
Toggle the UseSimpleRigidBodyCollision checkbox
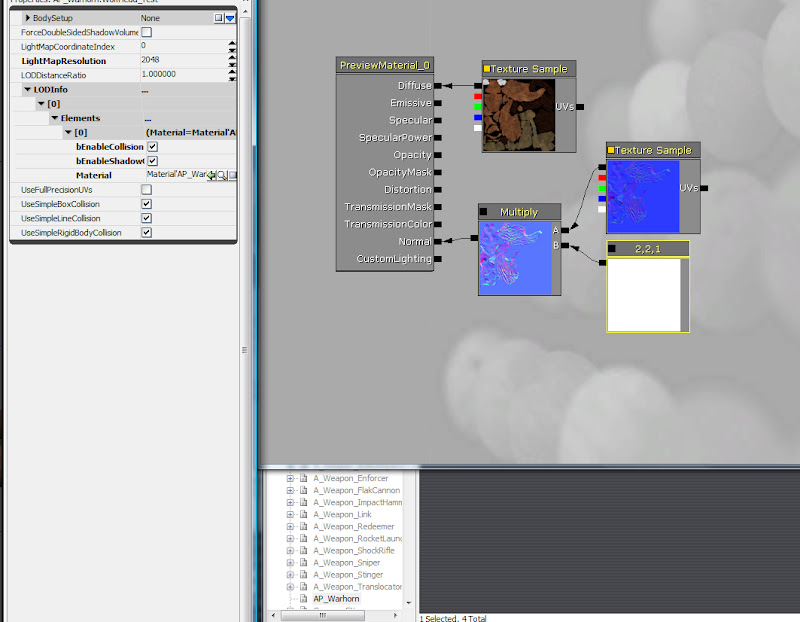(146, 232)
